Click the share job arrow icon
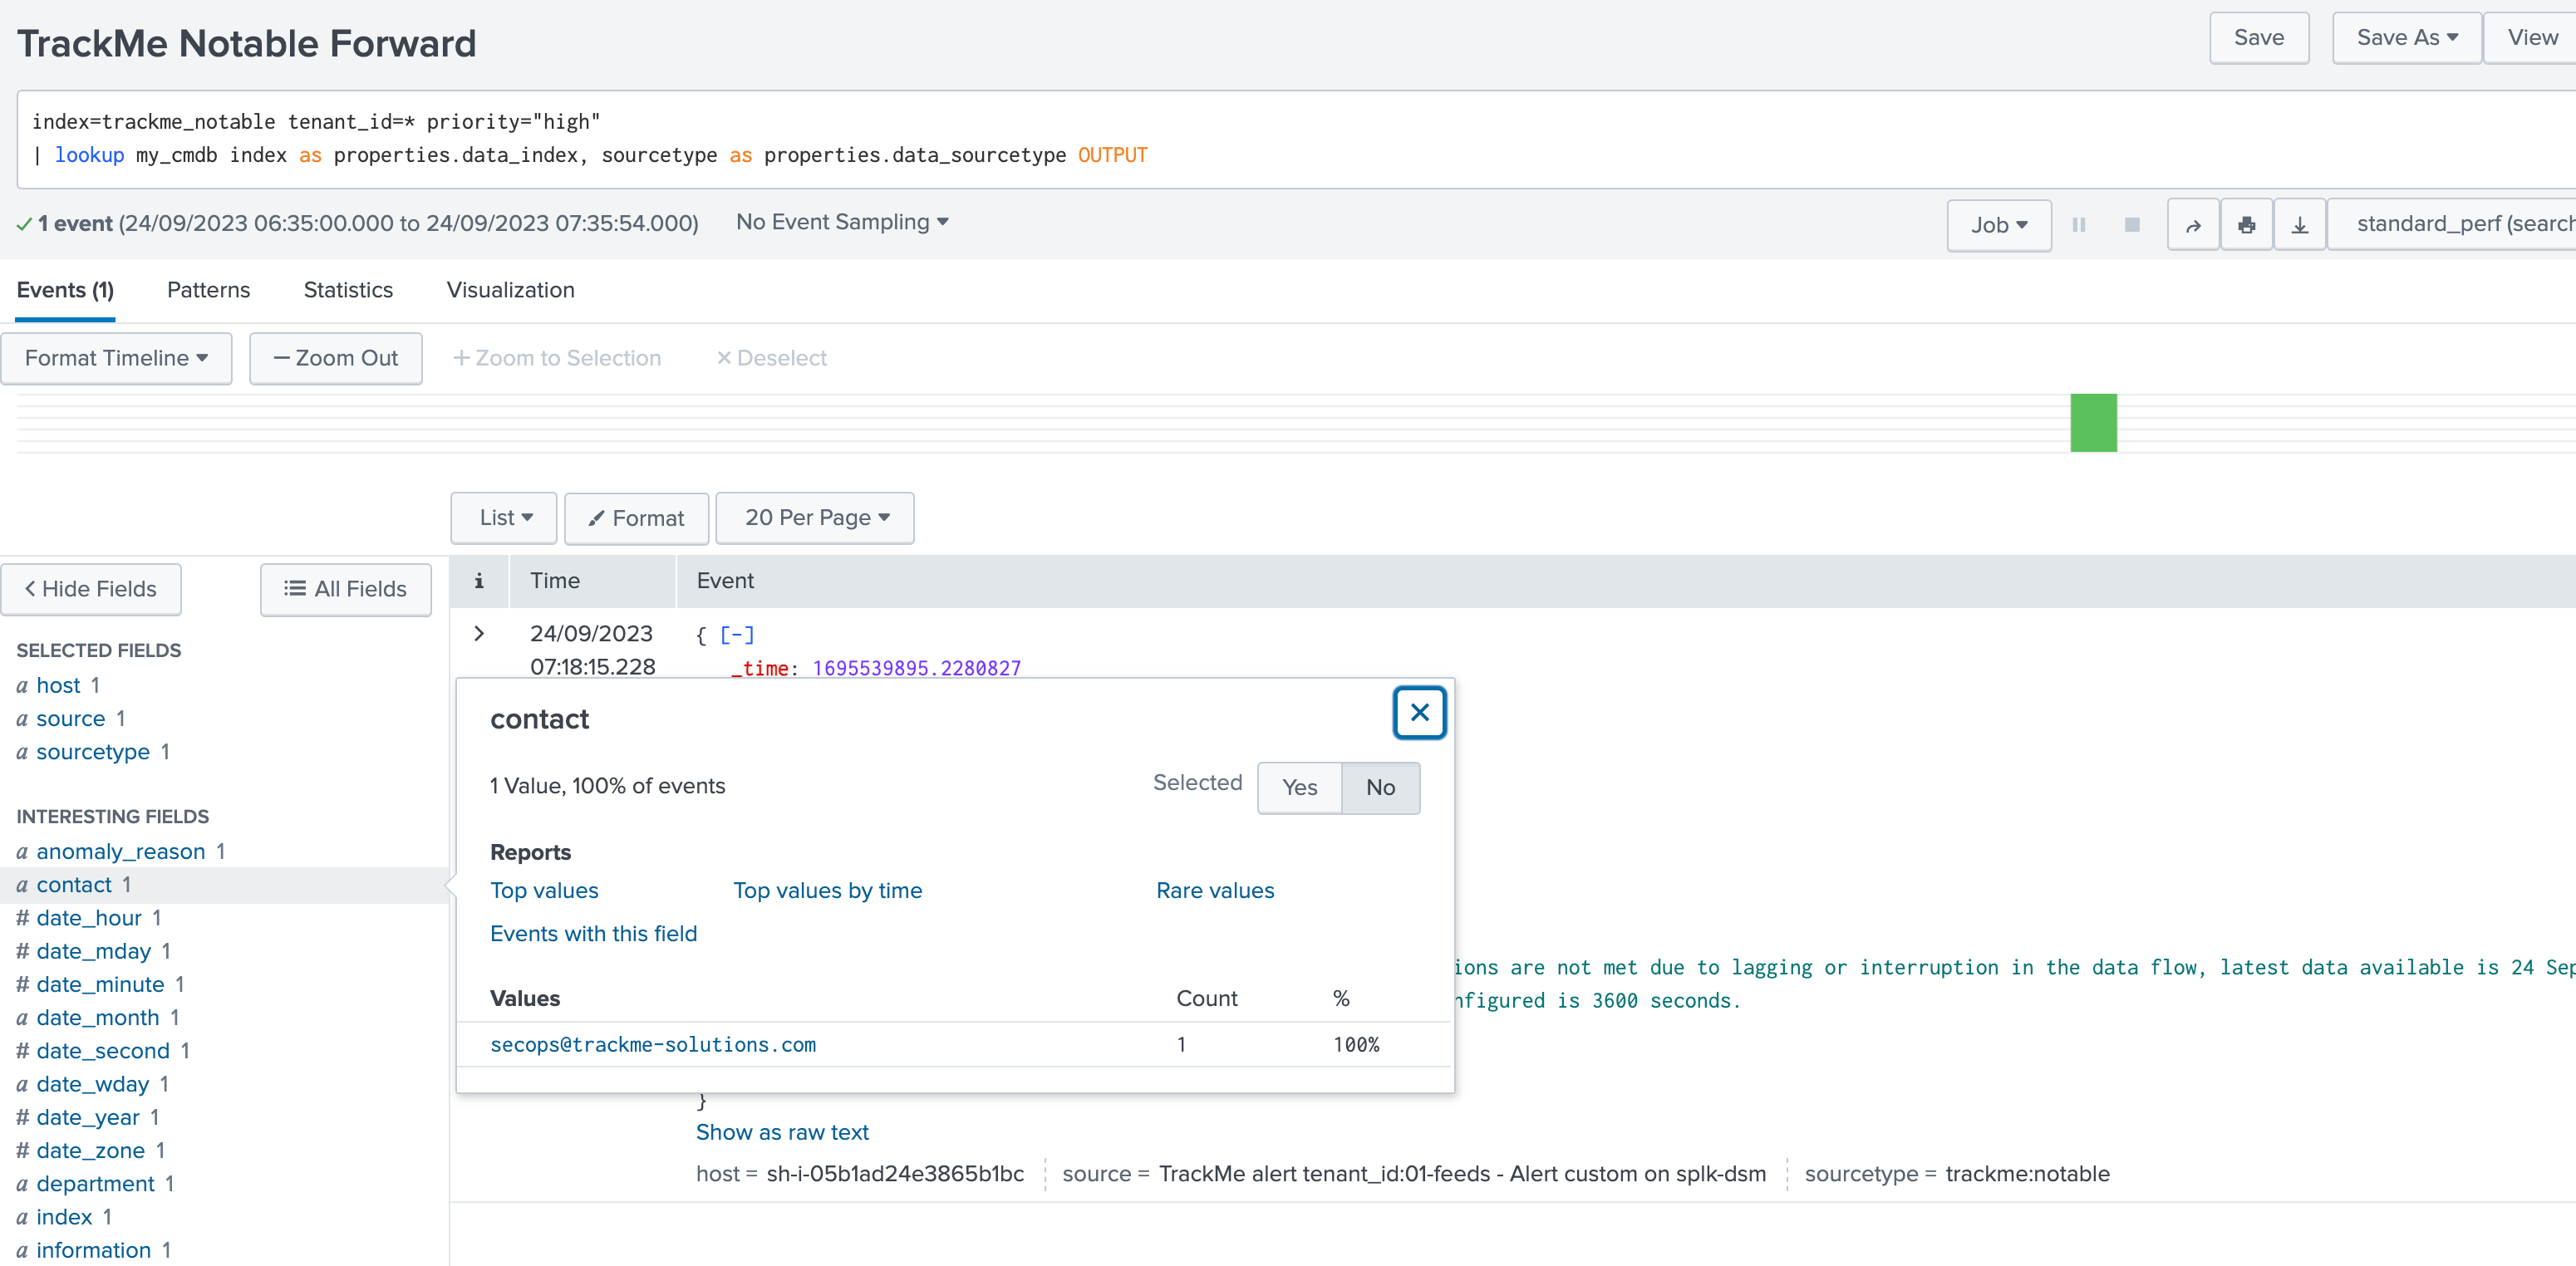The width and height of the screenshot is (2576, 1266). click(x=2192, y=225)
